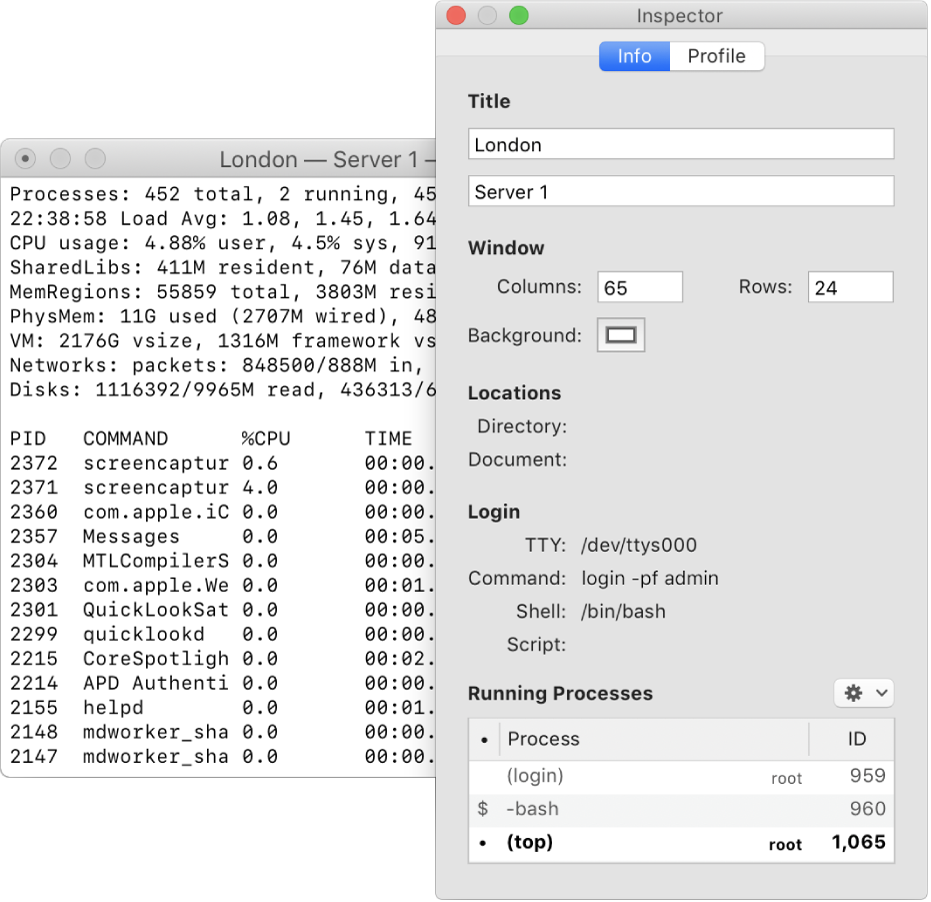Image resolution: width=931 pixels, height=902 pixels.
Task: Edit the London title field
Action: pos(681,143)
